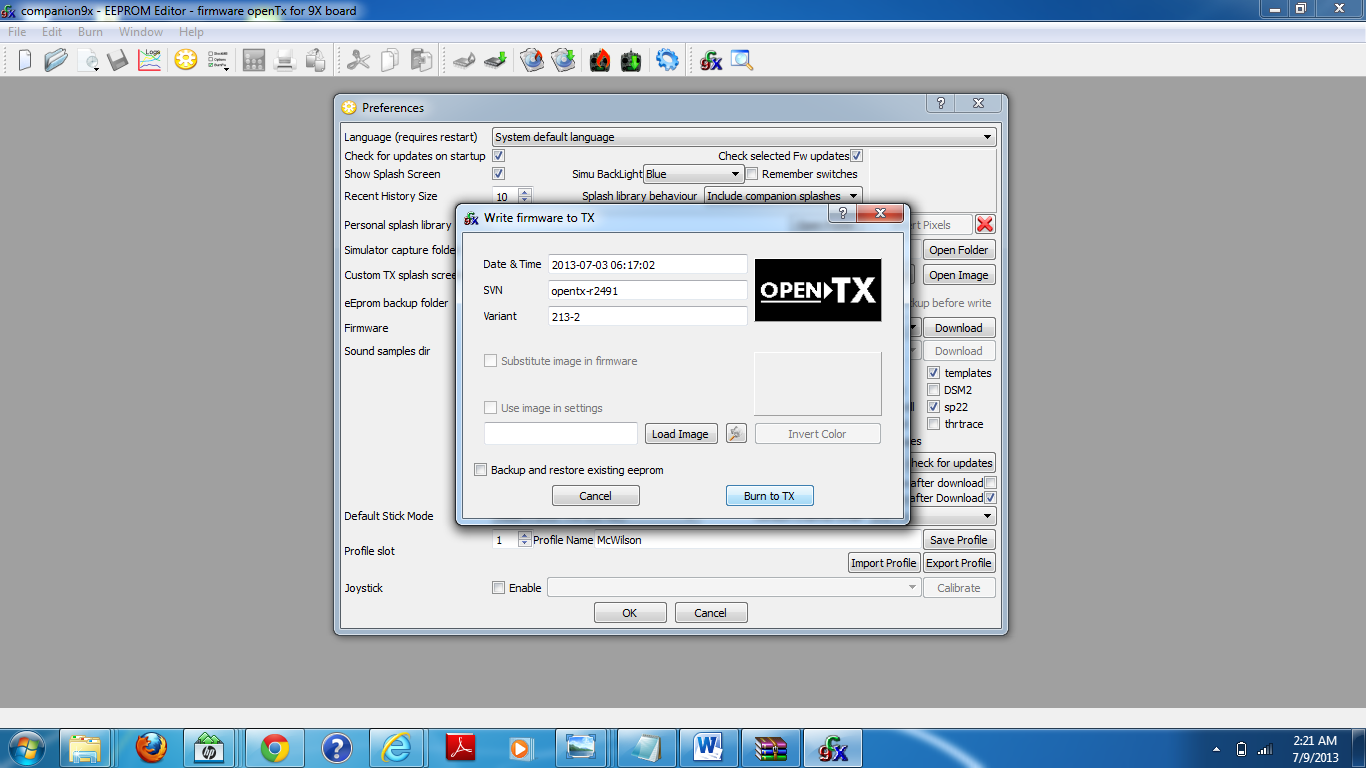Click the Windows Start button
The image size is (1366, 768).
(26, 747)
